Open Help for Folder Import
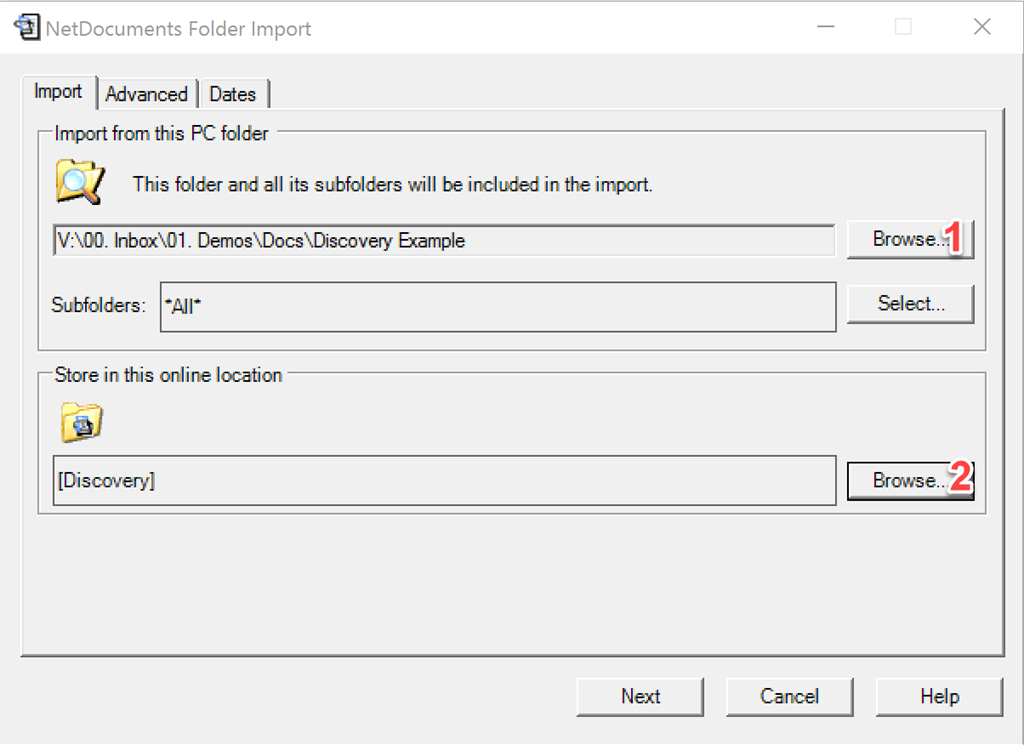Image resolution: width=1024 pixels, height=745 pixels. (x=939, y=697)
